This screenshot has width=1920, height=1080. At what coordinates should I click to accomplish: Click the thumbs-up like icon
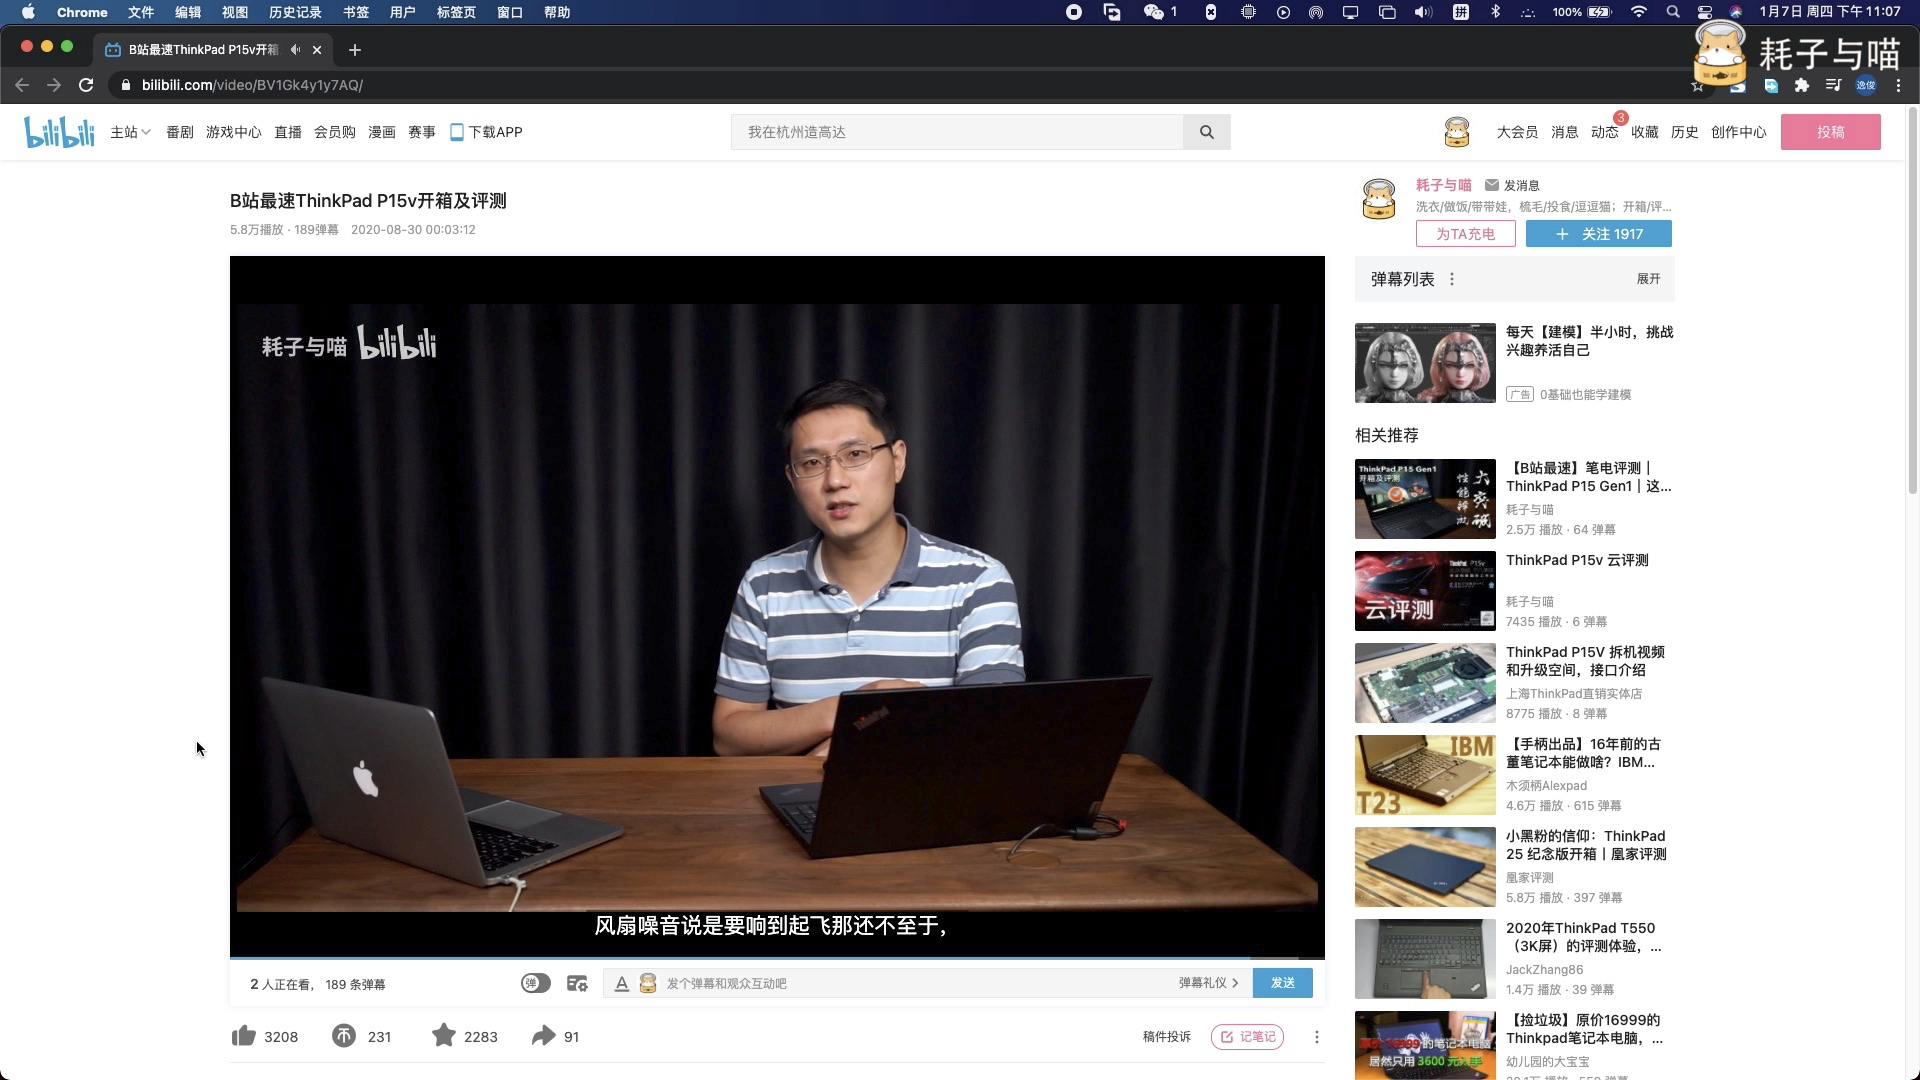[x=243, y=1036]
